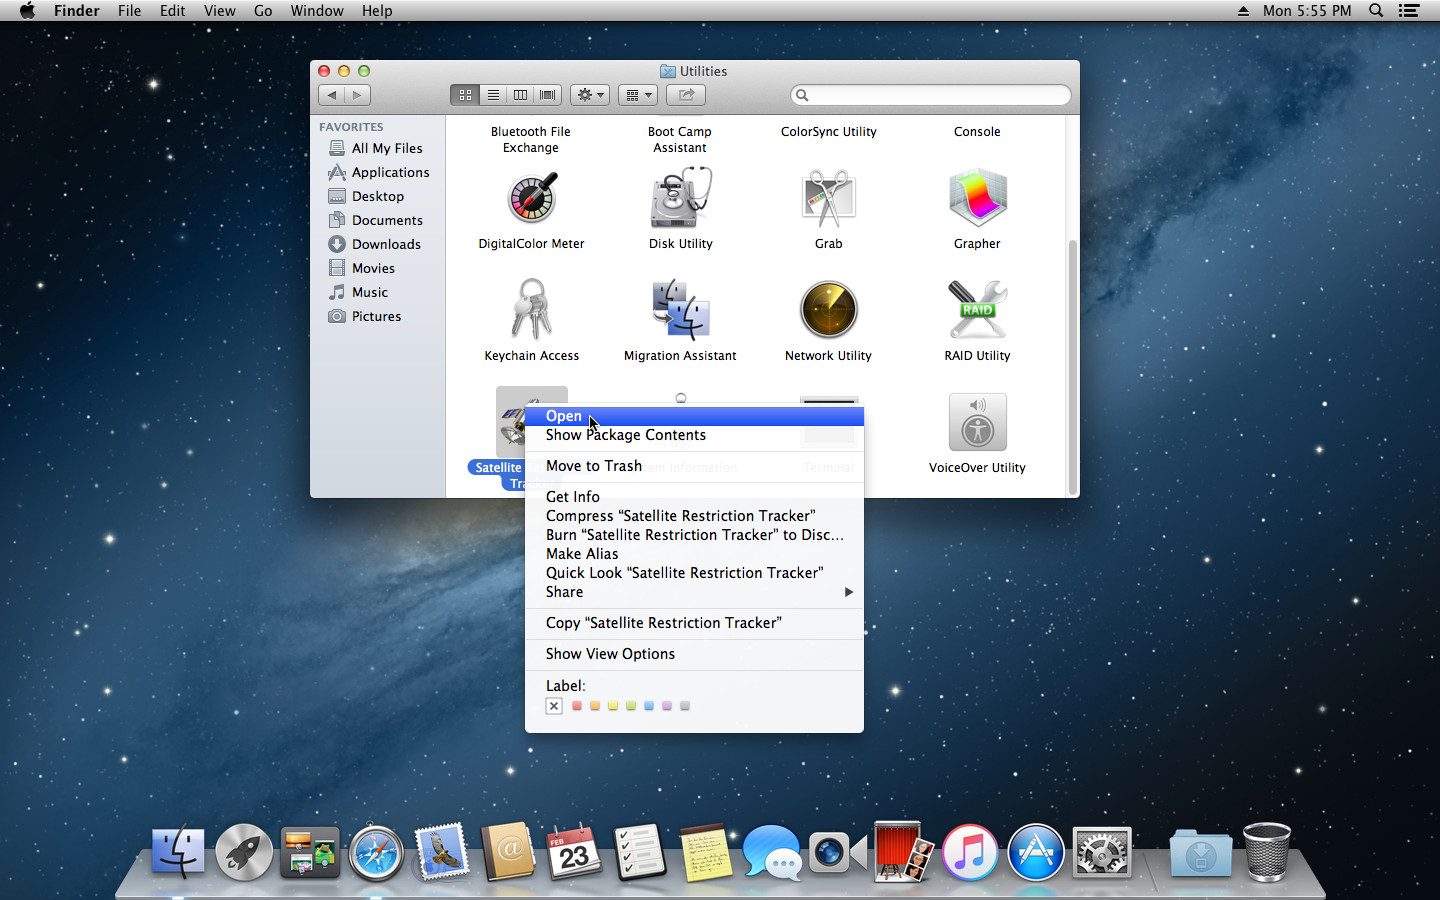Switch to icon view mode

click(465, 95)
